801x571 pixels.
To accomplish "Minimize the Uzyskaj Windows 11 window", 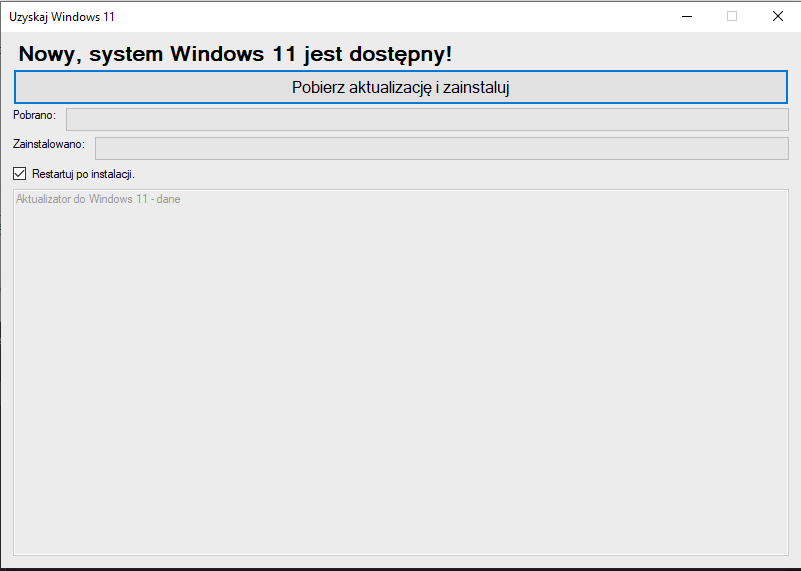I will tap(687, 16).
